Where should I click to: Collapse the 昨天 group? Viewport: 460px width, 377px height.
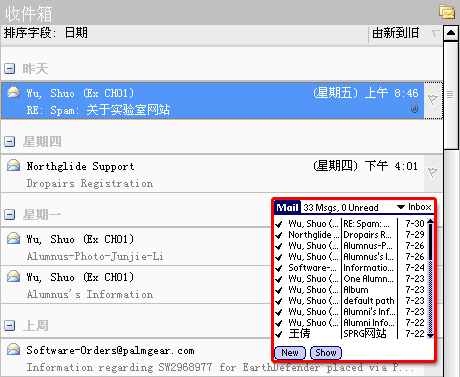coord(9,69)
